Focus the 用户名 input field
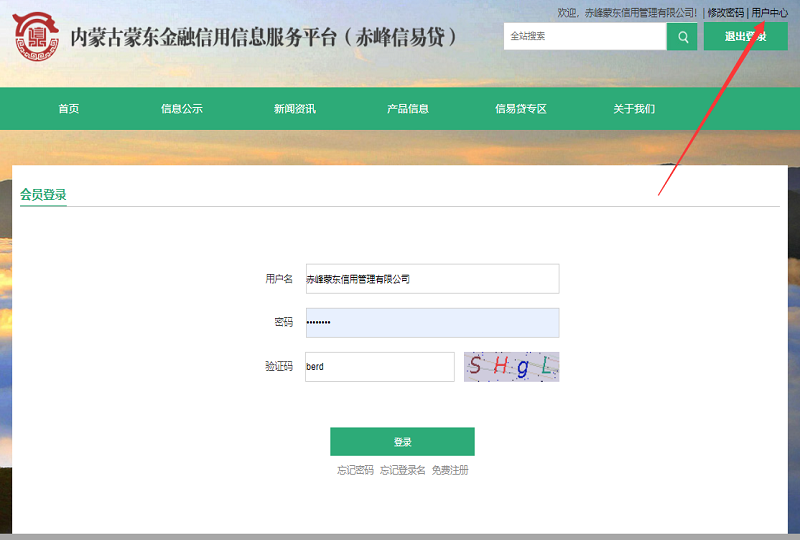 [431, 279]
